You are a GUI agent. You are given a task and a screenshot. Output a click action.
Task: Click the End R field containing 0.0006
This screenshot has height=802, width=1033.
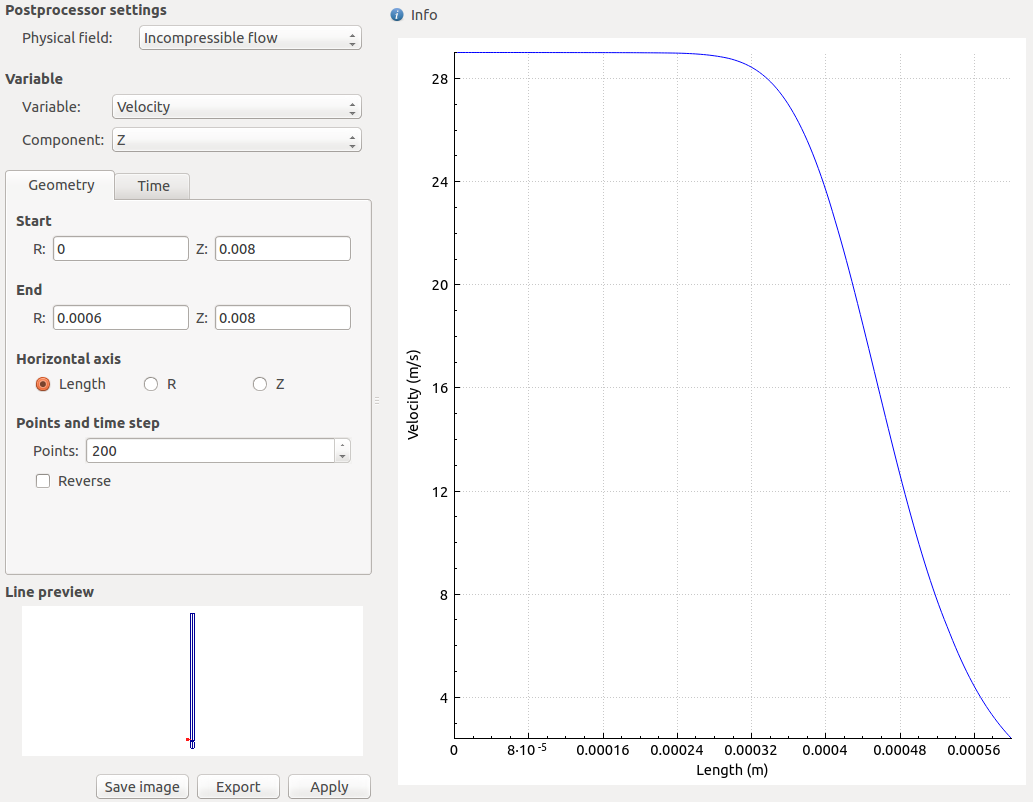click(120, 318)
